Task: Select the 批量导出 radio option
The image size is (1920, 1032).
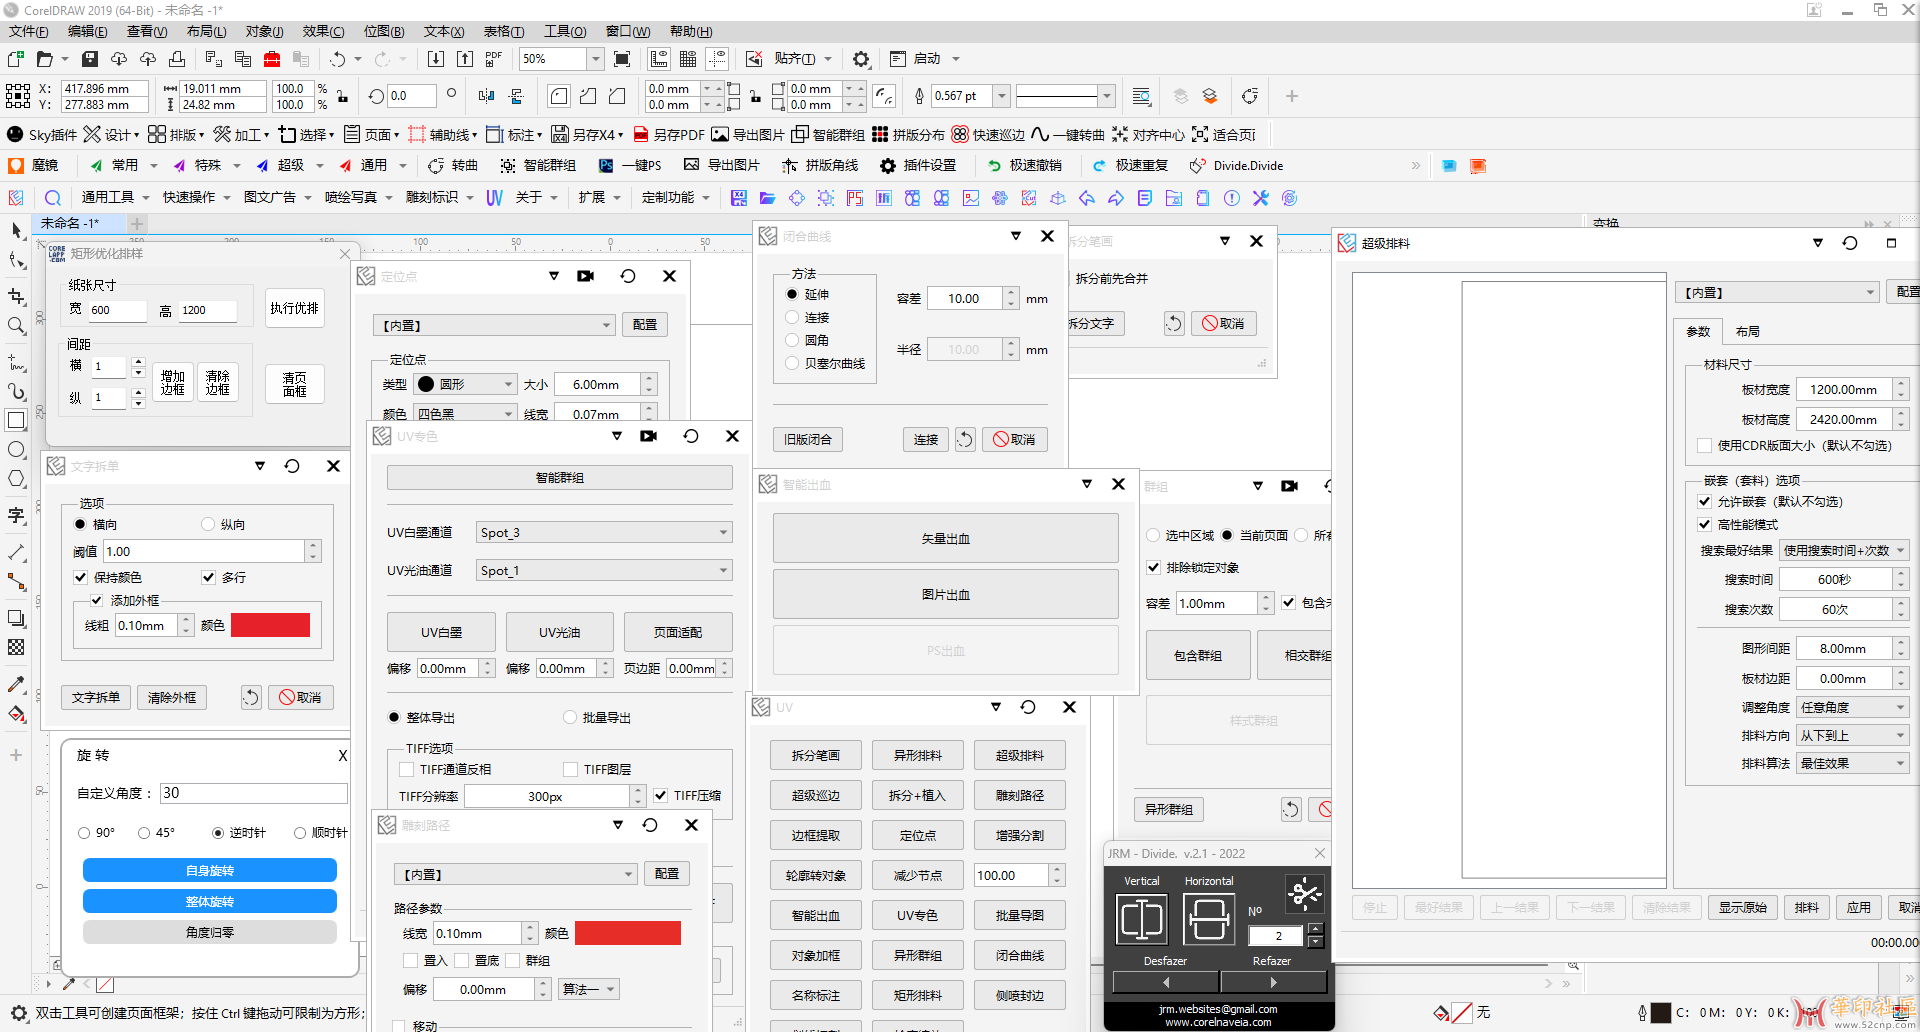Action: tap(570, 717)
